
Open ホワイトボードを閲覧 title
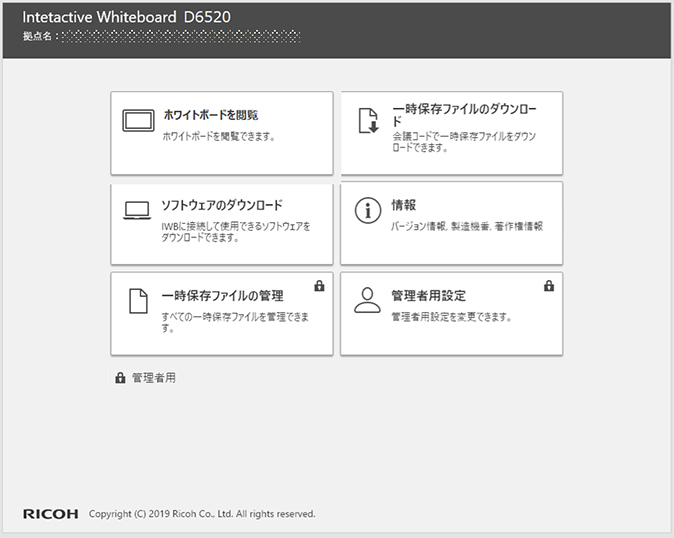[211, 115]
